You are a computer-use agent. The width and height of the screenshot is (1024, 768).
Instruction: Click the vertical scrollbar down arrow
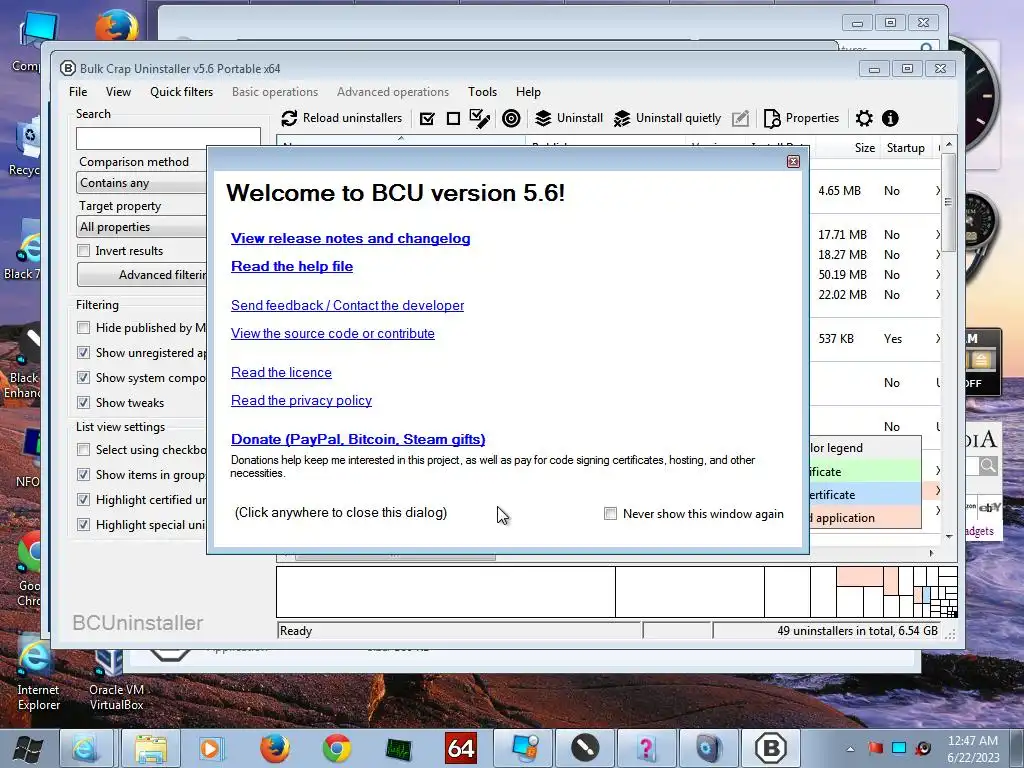(x=949, y=536)
